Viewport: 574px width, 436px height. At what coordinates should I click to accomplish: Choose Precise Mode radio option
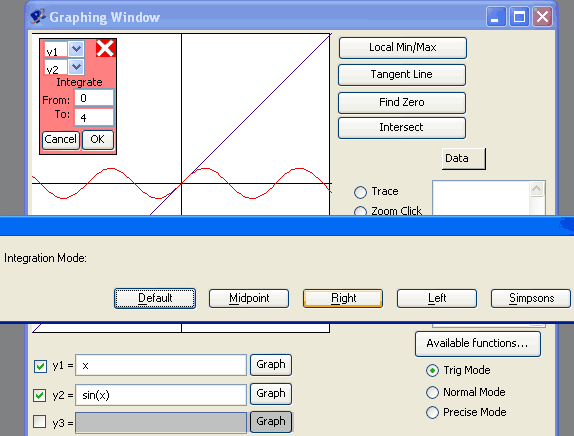coord(432,412)
